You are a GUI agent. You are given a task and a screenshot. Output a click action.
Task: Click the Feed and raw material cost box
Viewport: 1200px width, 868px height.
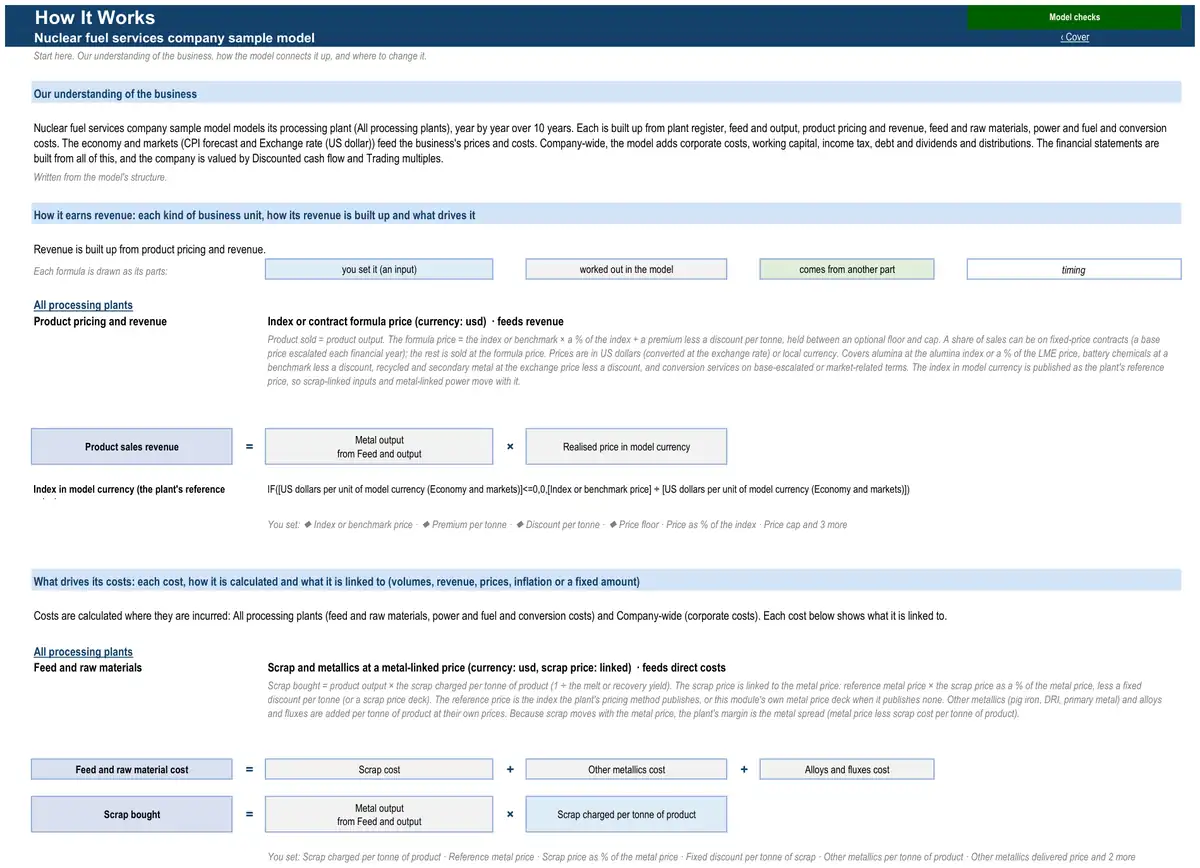click(x=132, y=770)
